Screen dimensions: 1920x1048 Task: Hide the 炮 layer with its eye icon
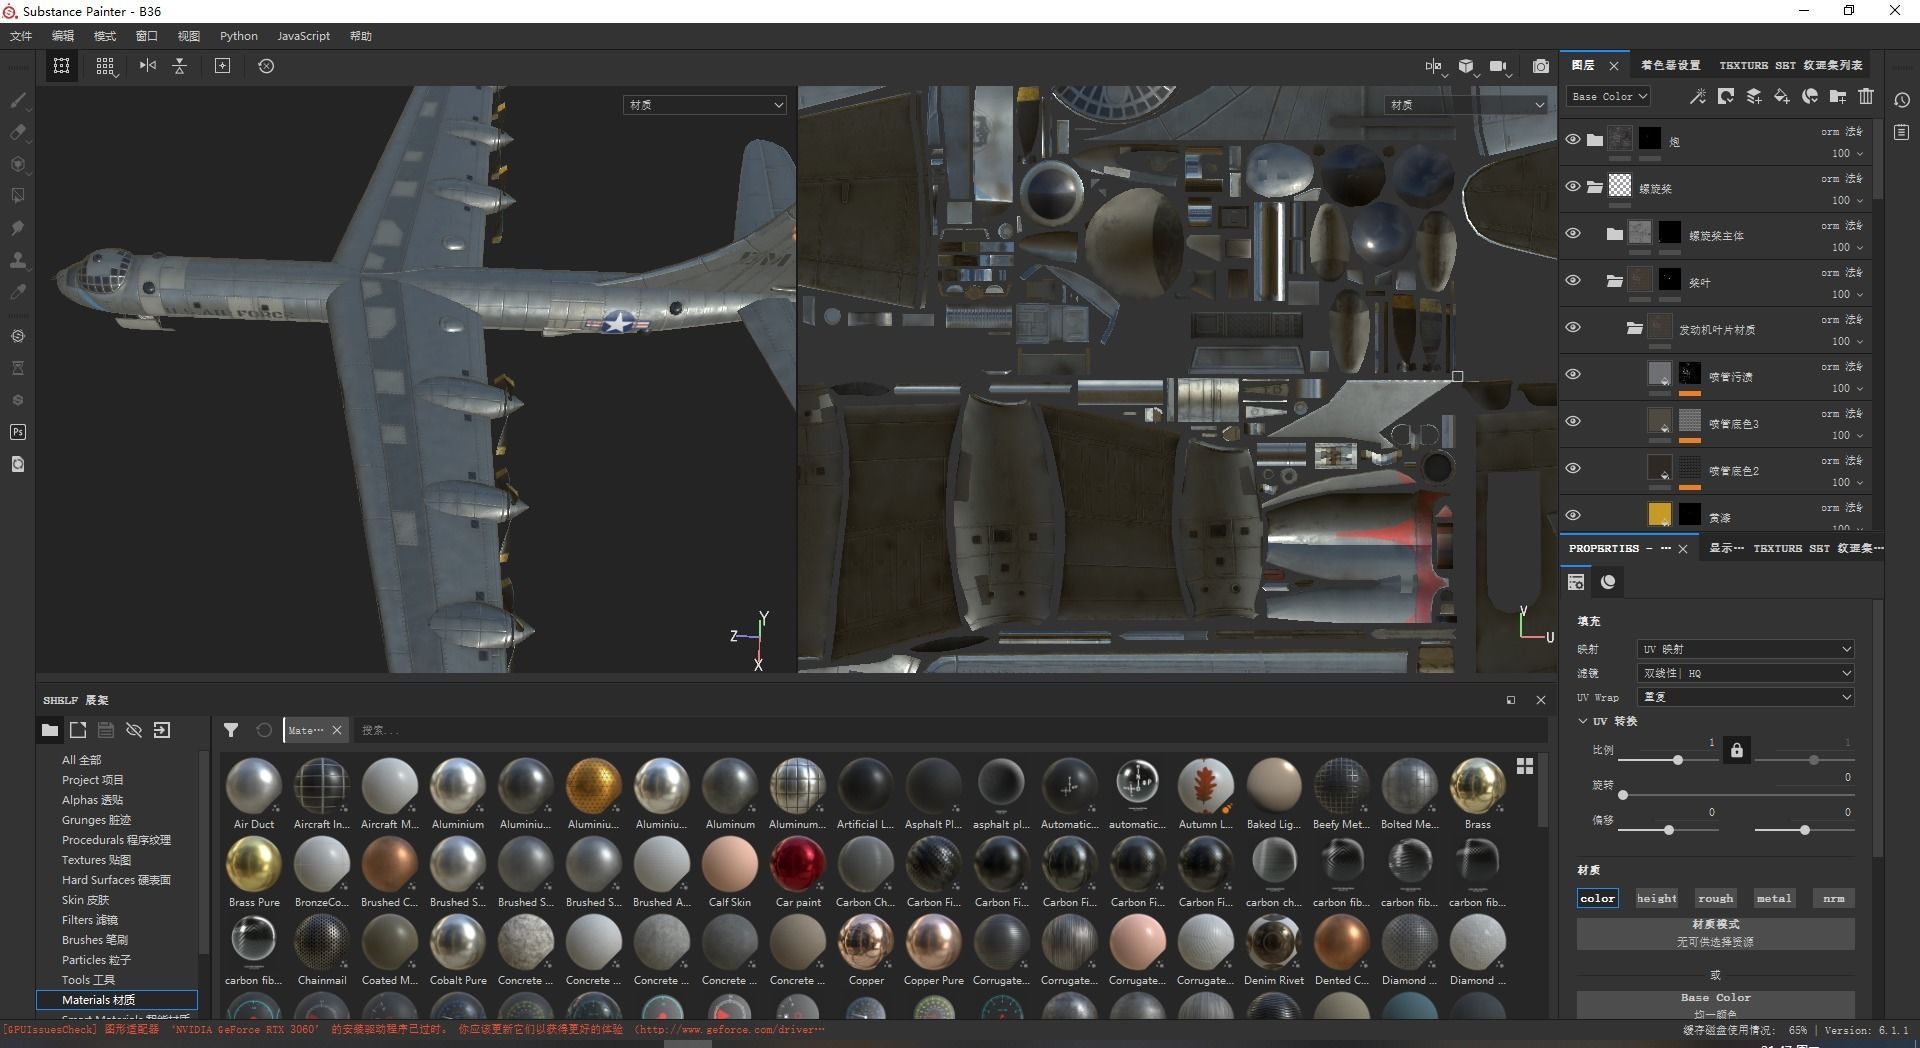pos(1573,140)
